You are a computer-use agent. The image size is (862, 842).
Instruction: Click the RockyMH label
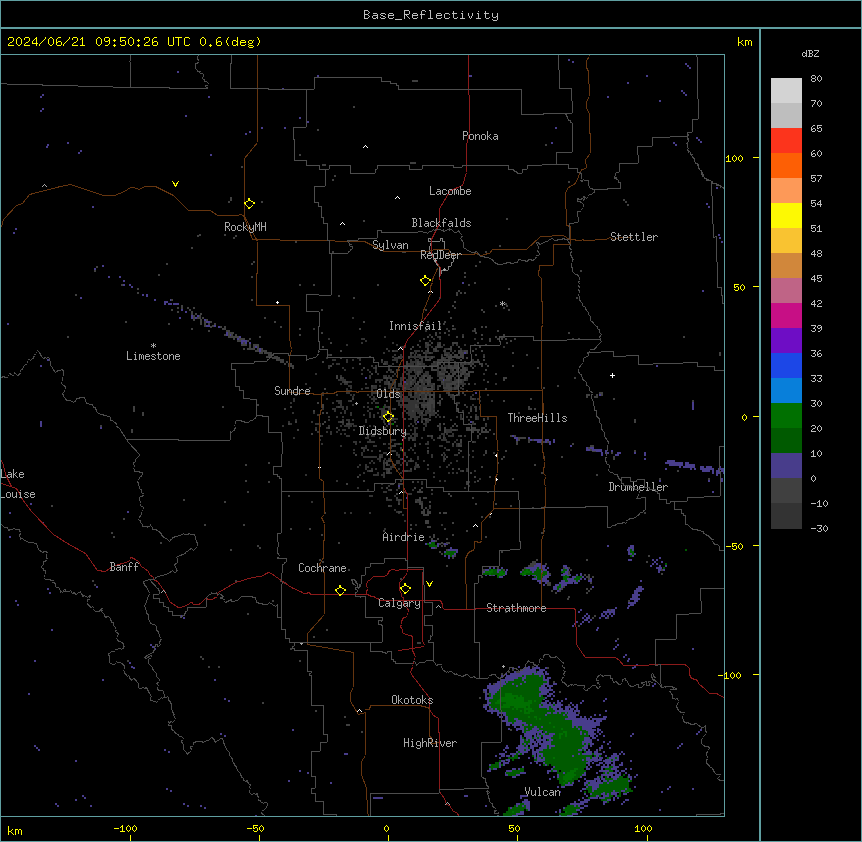(245, 227)
